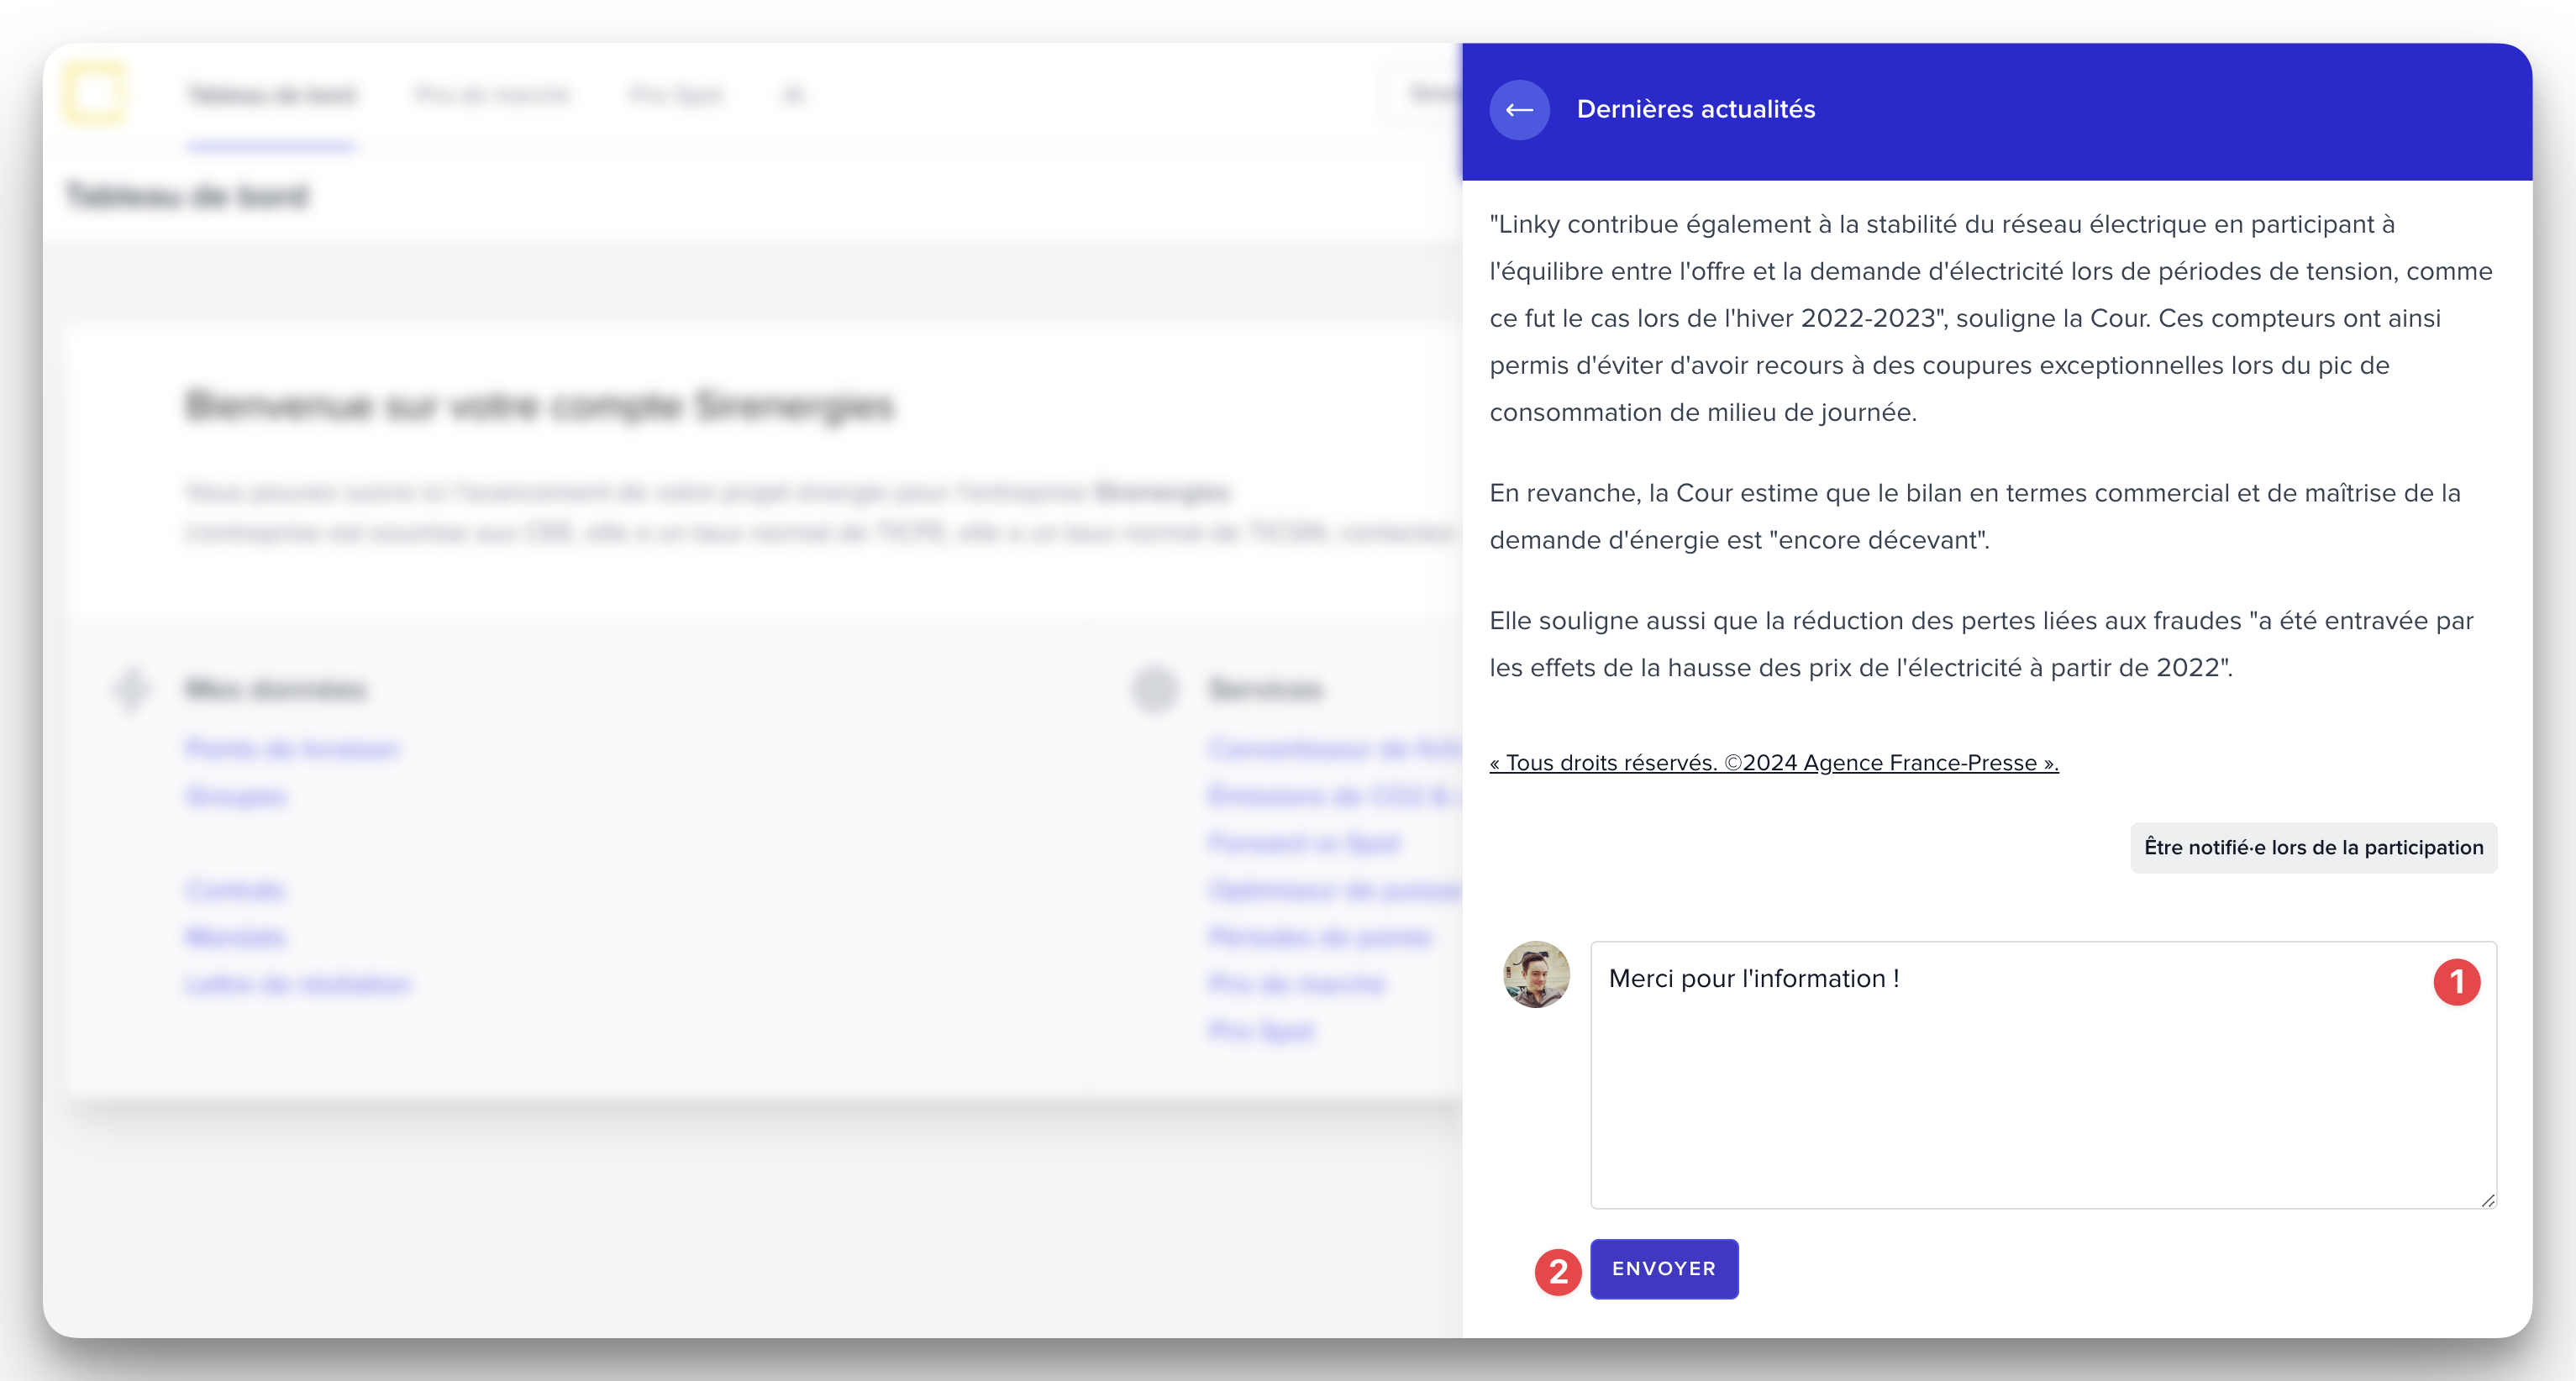The image size is (2576, 1381).
Task: Click the back arrow in news panel
Action: 1519,110
